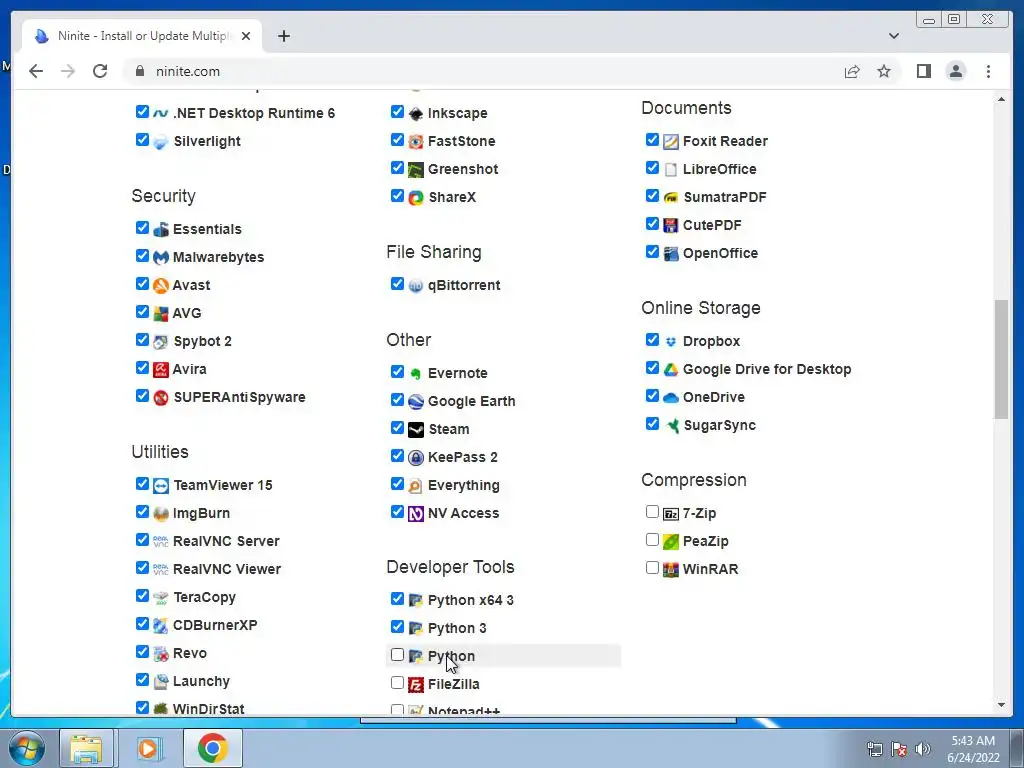
Task: Open the Windows Start menu
Action: [x=26, y=748]
